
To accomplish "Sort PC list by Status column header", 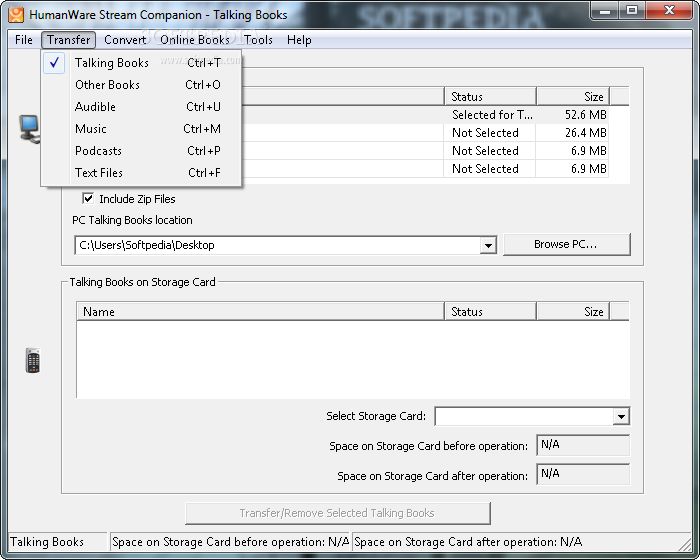I will pos(490,96).
